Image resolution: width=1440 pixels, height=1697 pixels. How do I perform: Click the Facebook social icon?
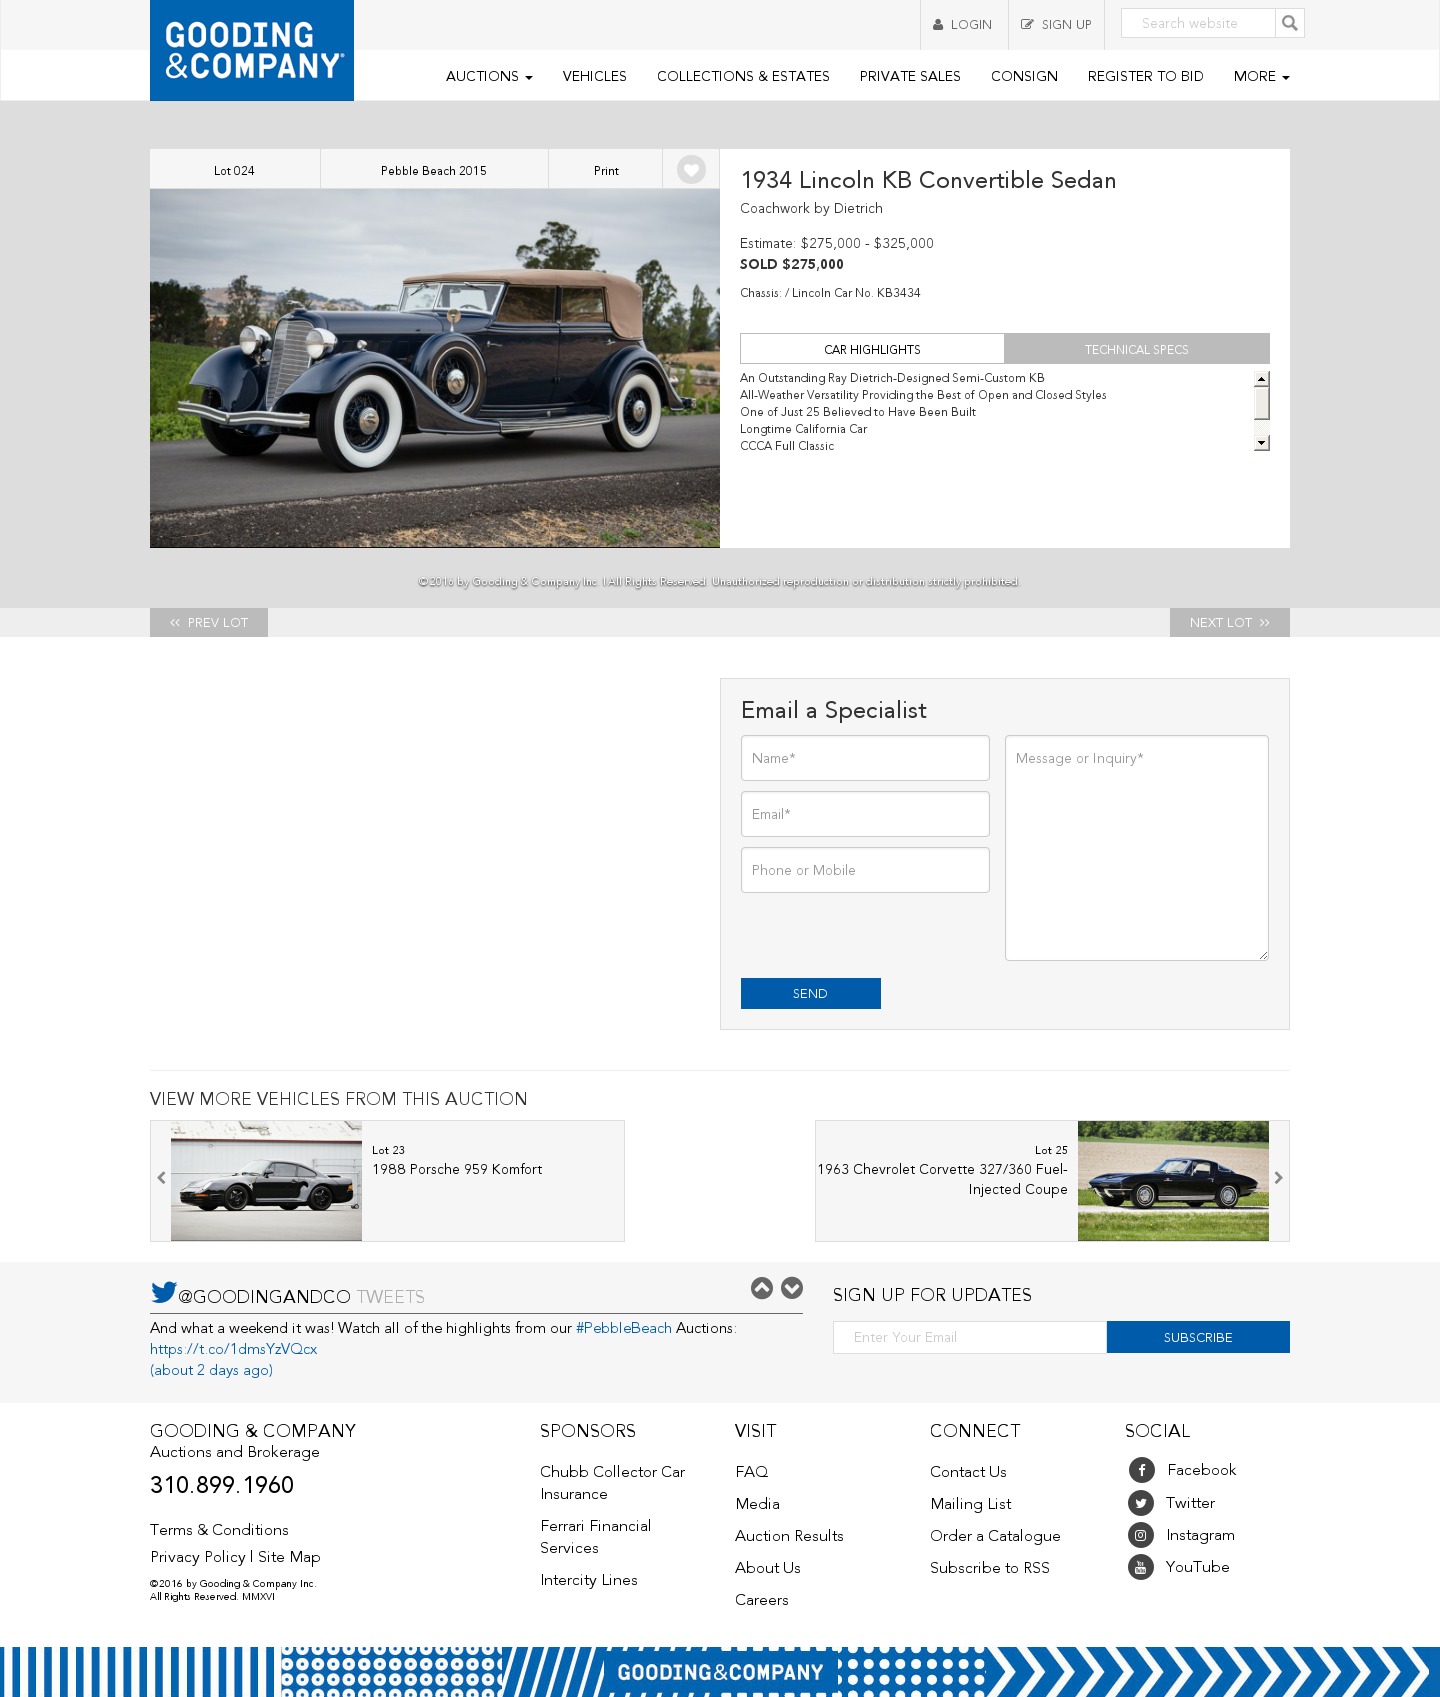pos(1141,1470)
